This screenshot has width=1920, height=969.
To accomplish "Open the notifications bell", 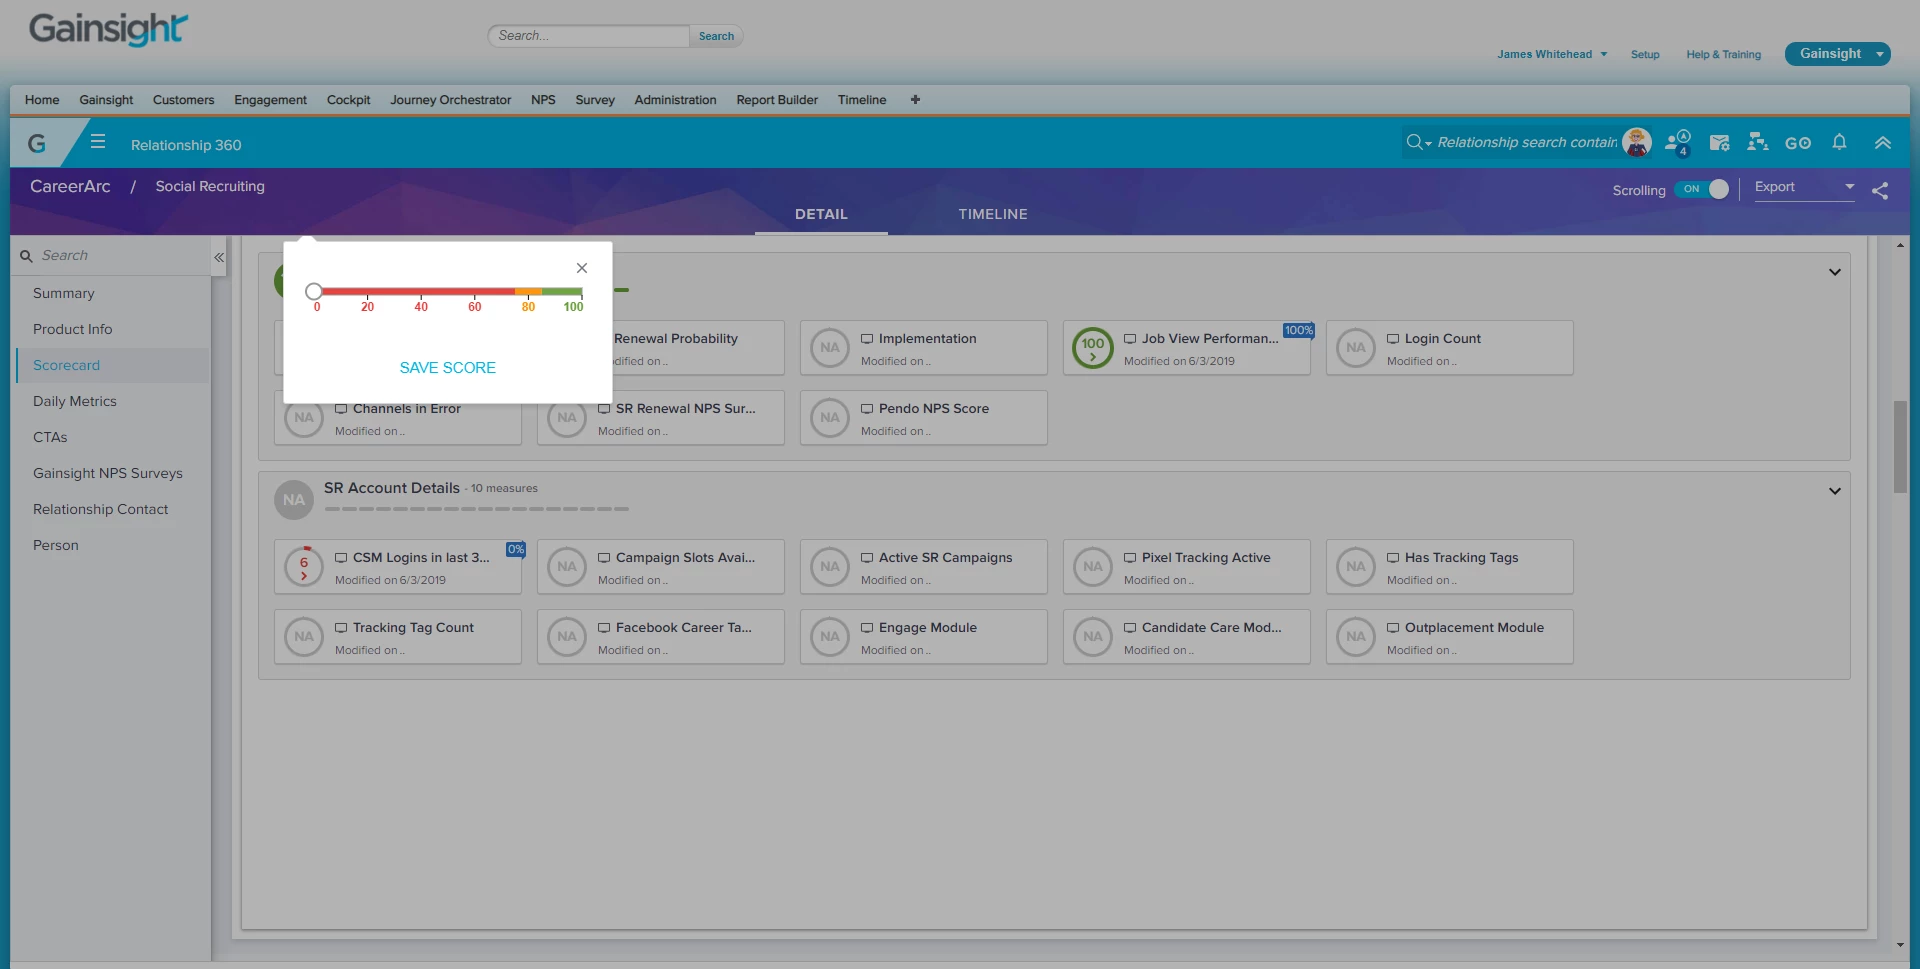I will click(x=1839, y=142).
